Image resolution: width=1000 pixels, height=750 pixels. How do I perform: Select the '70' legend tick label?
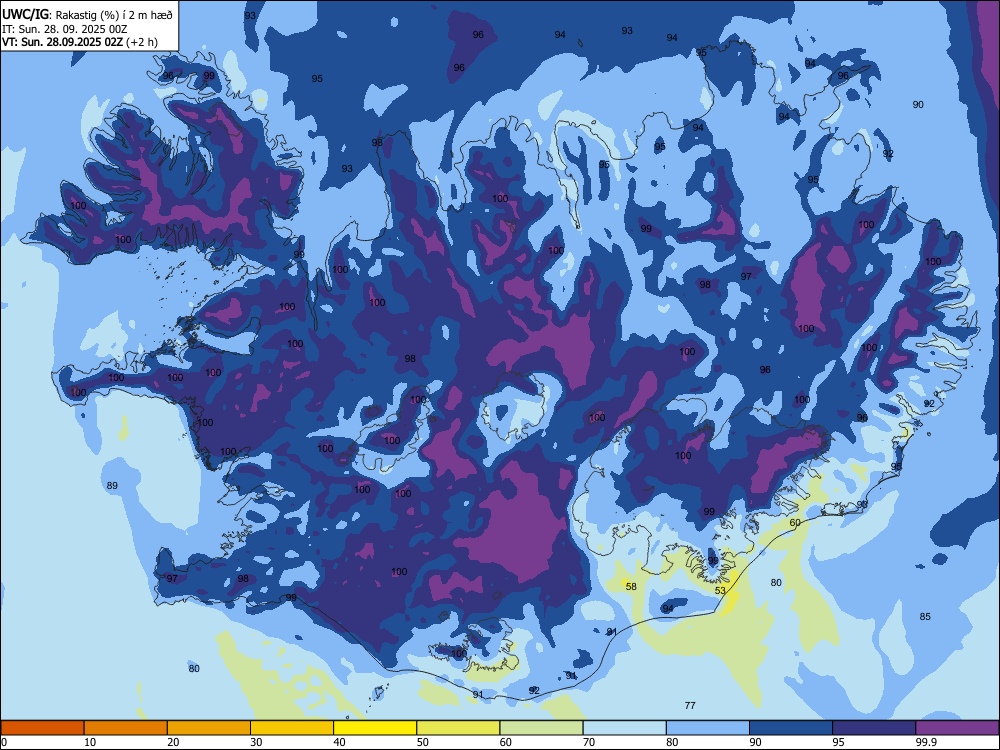click(x=589, y=742)
